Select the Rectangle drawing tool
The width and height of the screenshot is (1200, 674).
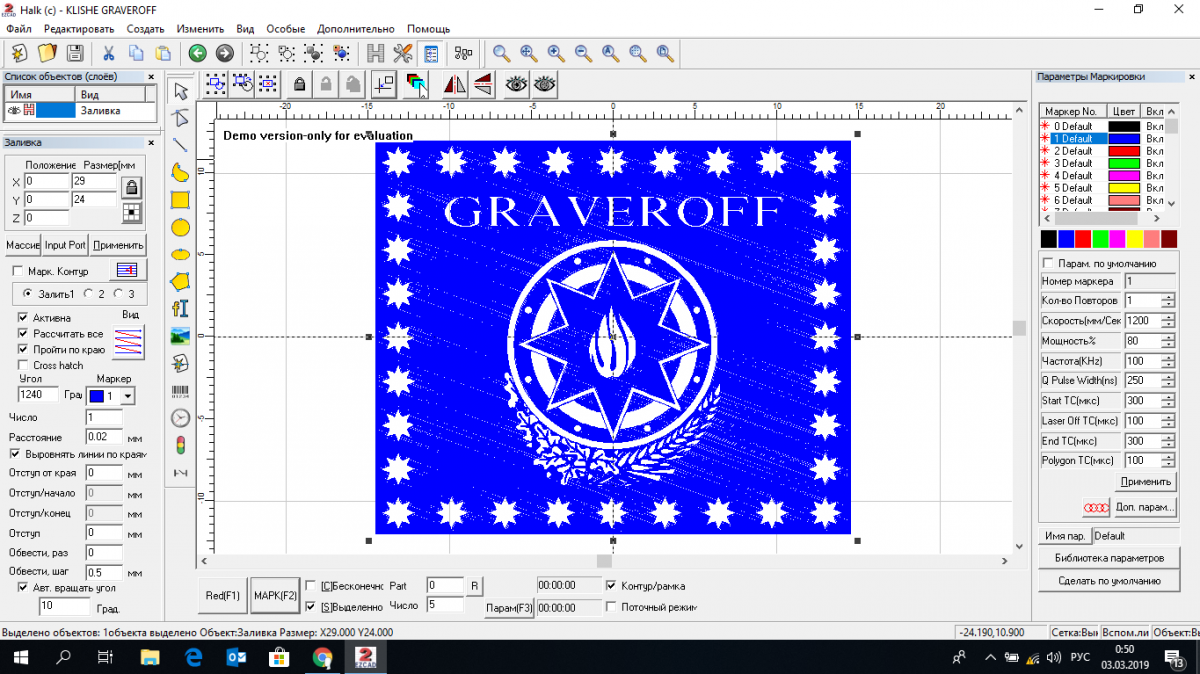click(181, 199)
